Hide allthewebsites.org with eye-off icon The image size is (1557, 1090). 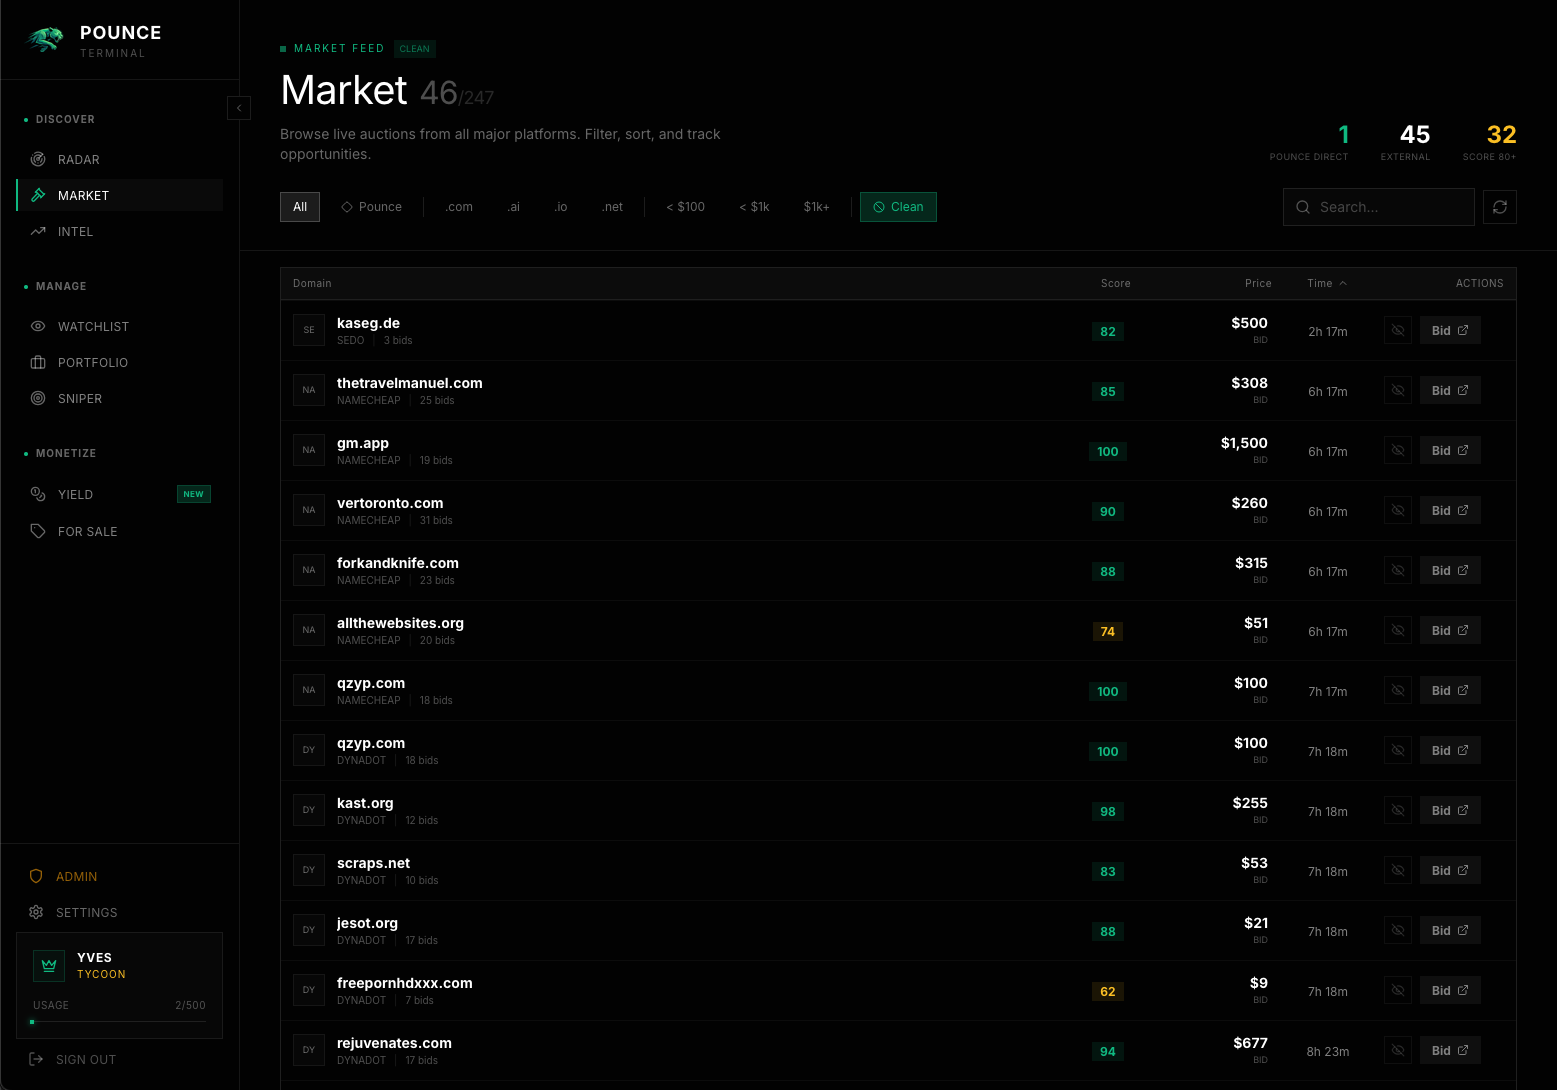pos(1398,630)
